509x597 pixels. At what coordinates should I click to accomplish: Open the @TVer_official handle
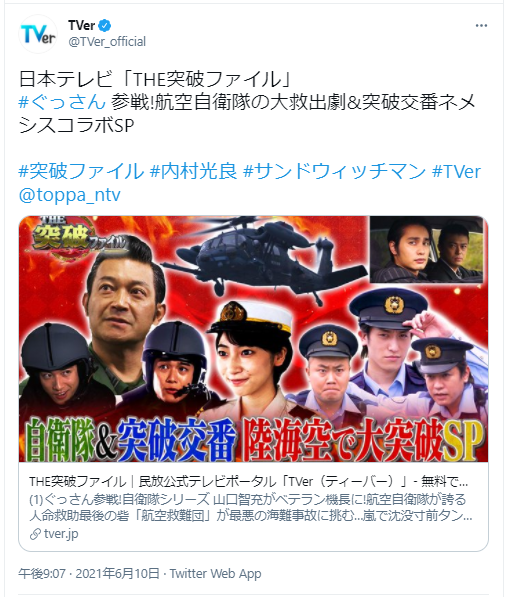[x=107, y=42]
